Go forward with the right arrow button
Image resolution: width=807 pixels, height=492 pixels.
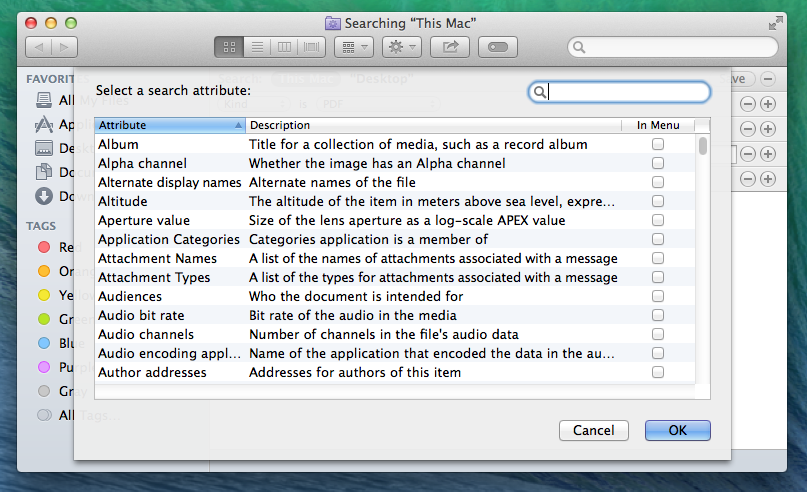coord(64,47)
